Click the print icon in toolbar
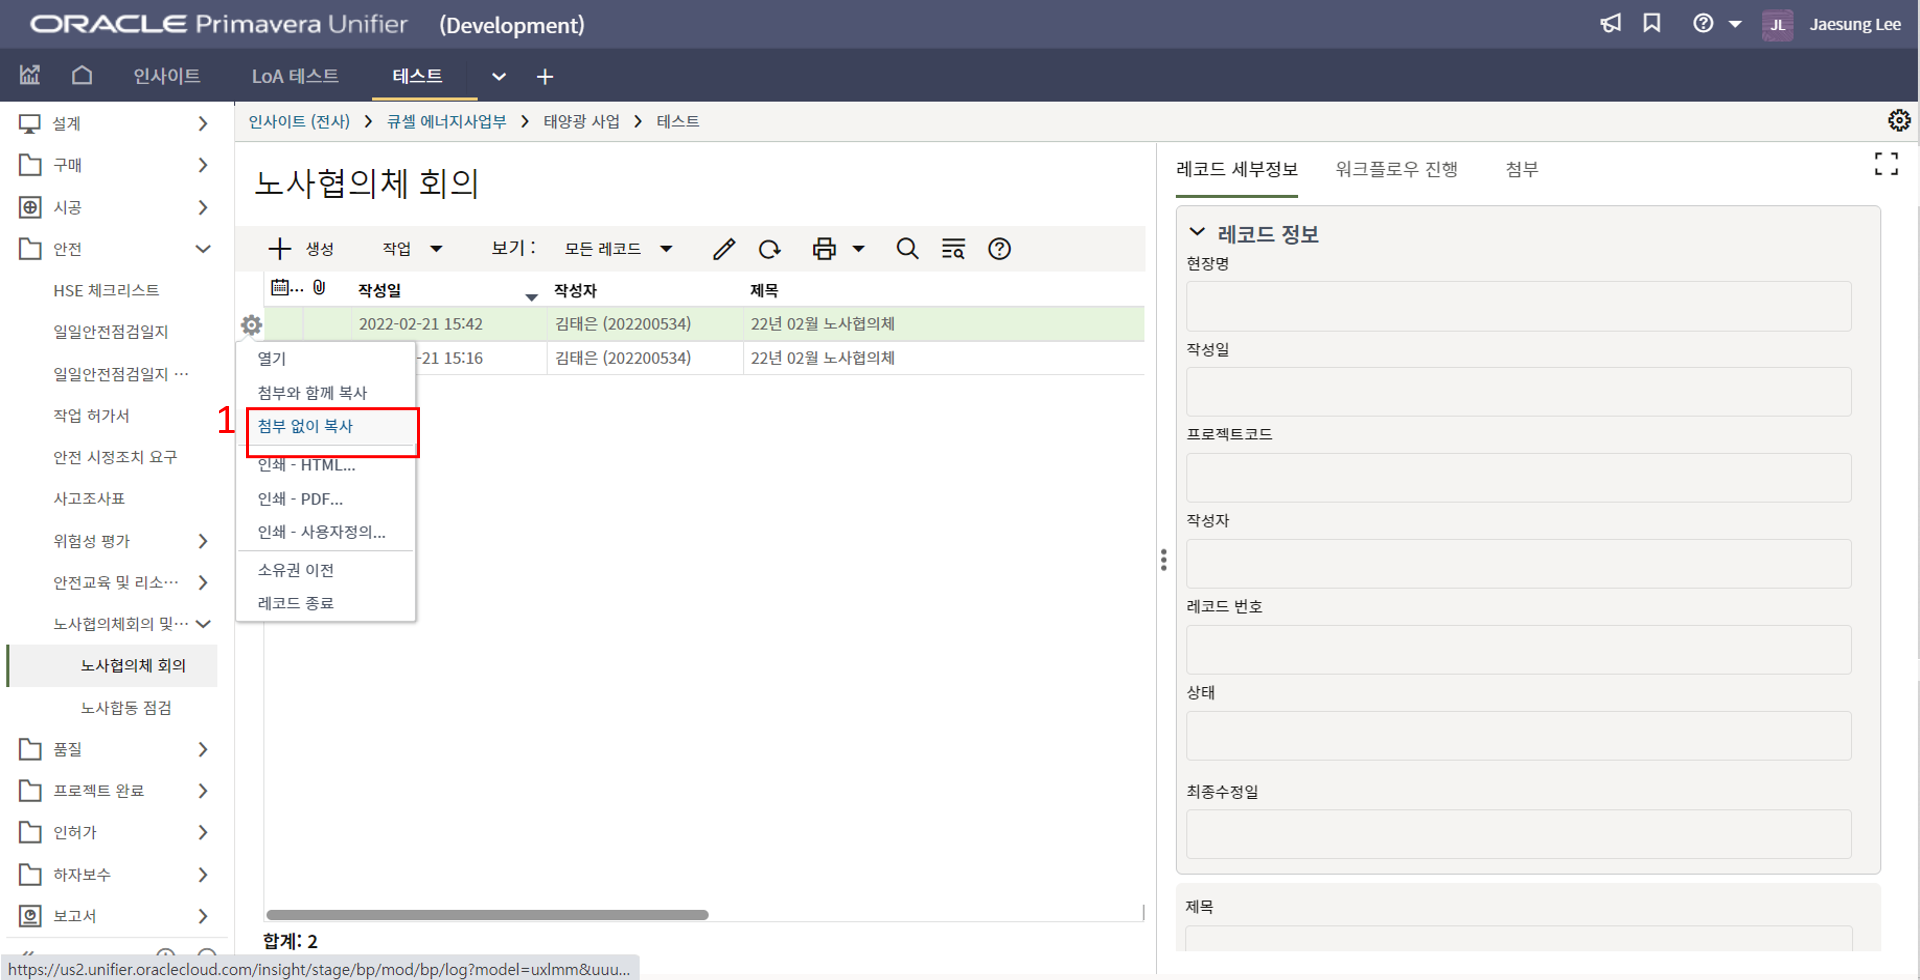 coord(824,249)
